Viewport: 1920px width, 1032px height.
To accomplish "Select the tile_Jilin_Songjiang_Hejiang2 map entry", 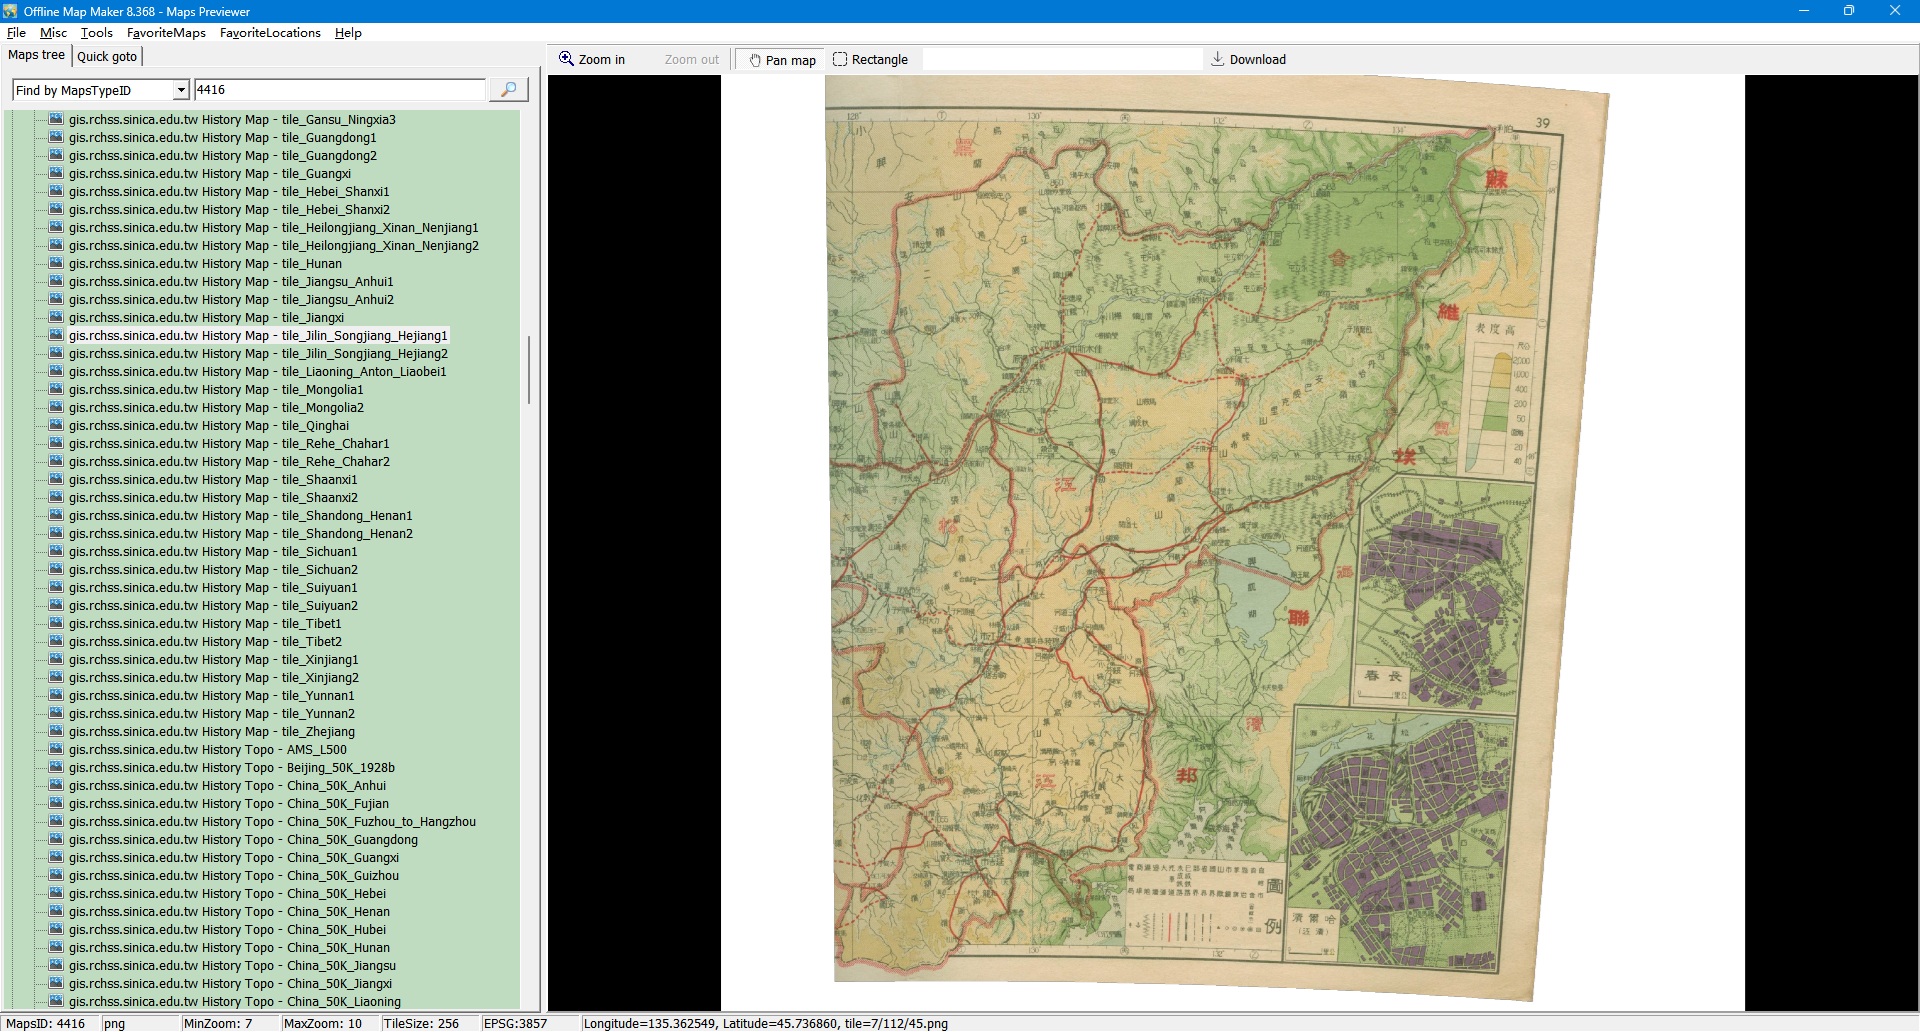I will [x=258, y=354].
